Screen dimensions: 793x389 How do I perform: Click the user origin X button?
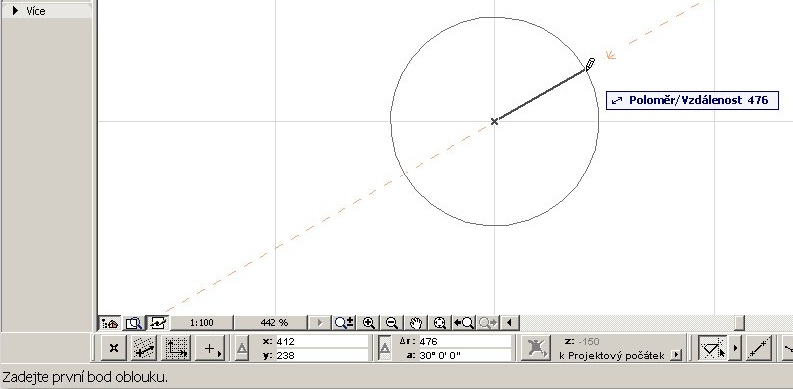pos(114,348)
